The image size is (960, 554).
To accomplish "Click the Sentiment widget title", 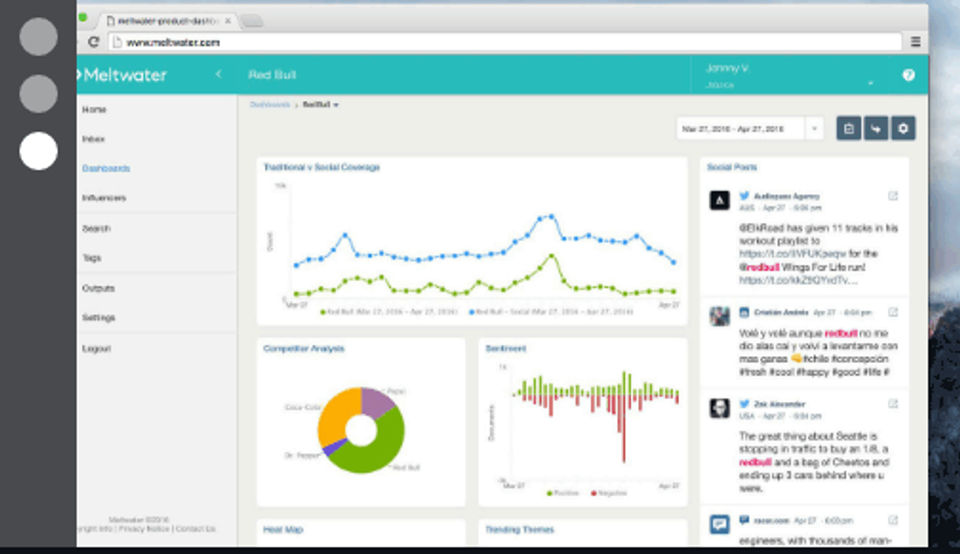I will (506, 348).
